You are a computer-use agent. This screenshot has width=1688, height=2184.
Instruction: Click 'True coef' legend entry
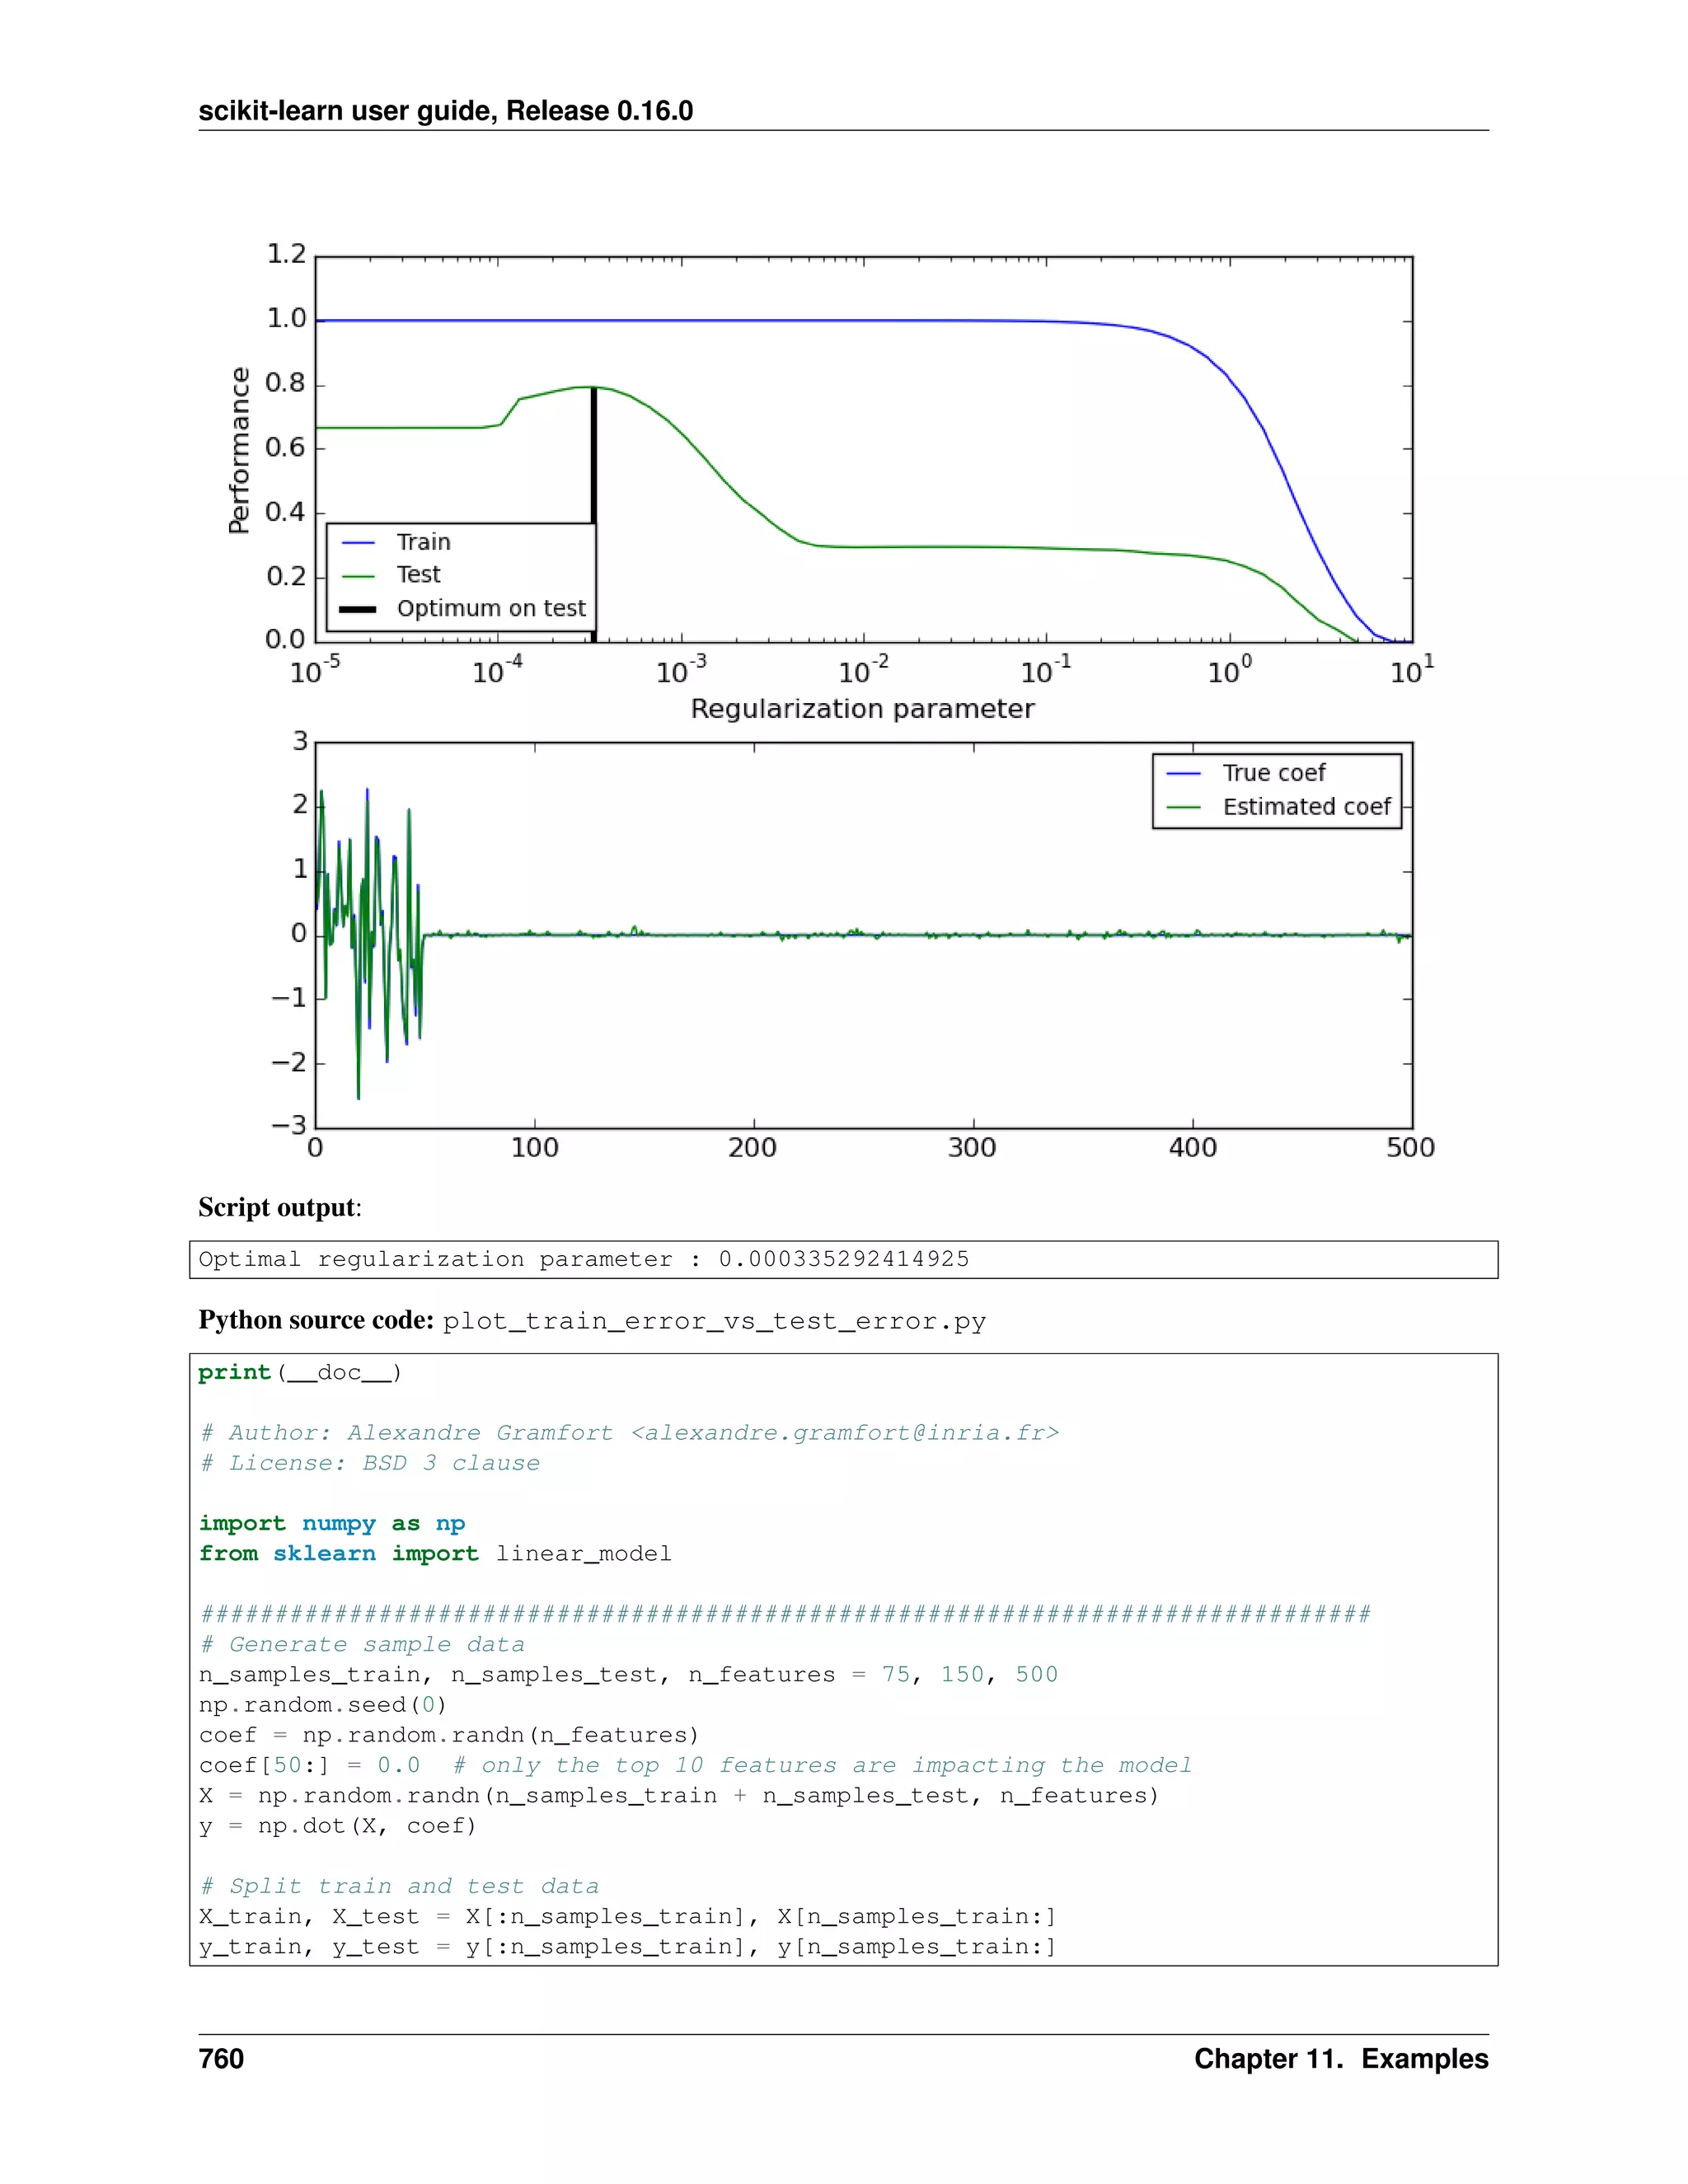(x=1246, y=773)
